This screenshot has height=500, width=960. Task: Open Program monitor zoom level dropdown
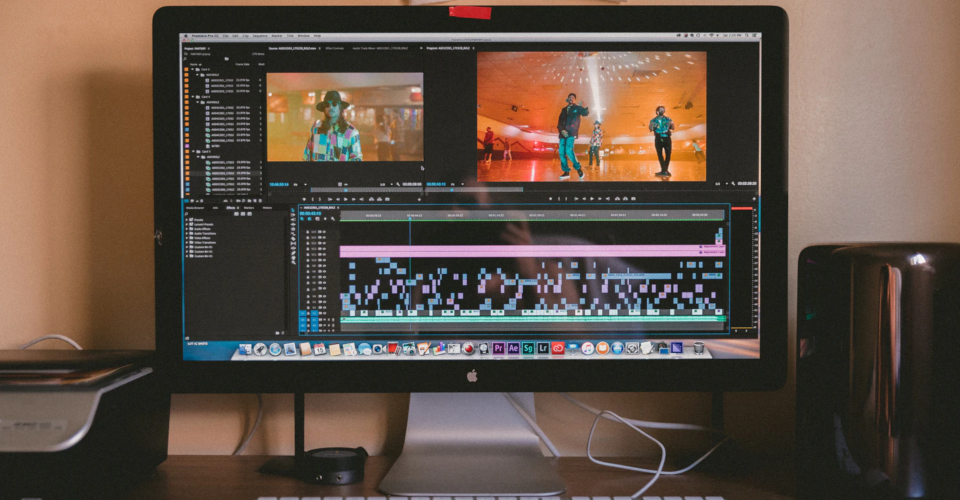point(457,184)
